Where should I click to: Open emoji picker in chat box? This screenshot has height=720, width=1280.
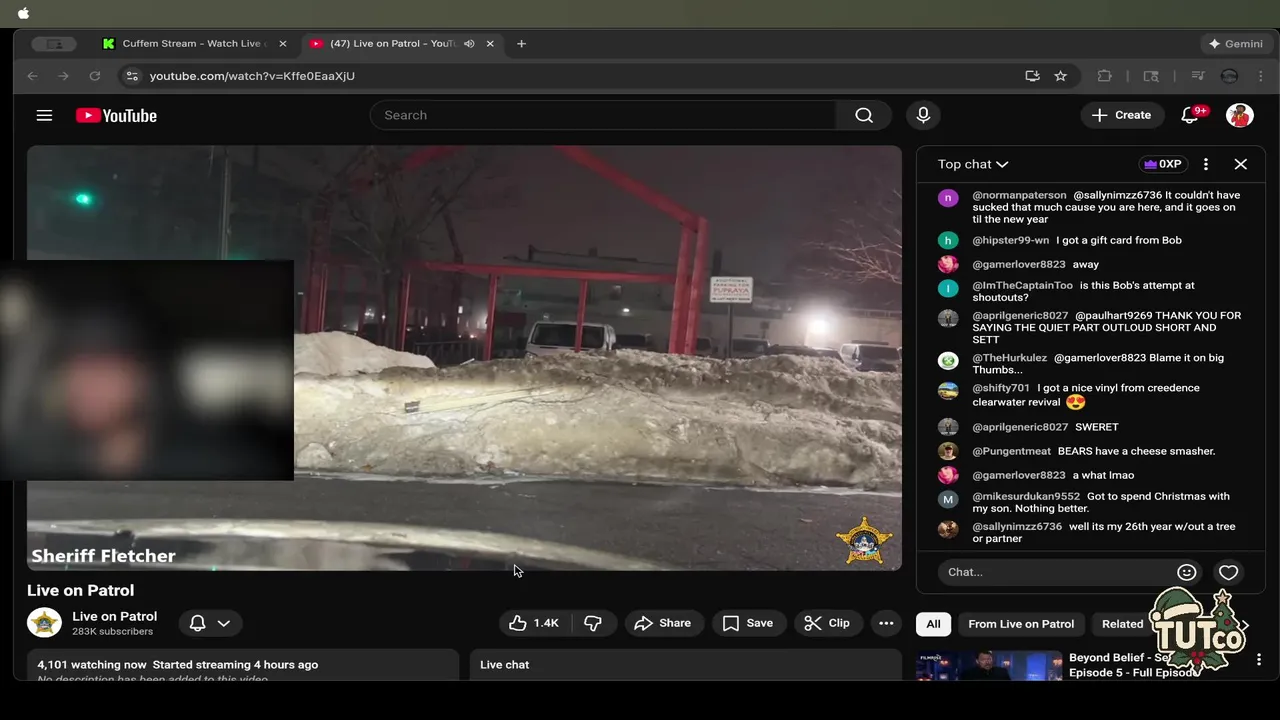point(1187,572)
